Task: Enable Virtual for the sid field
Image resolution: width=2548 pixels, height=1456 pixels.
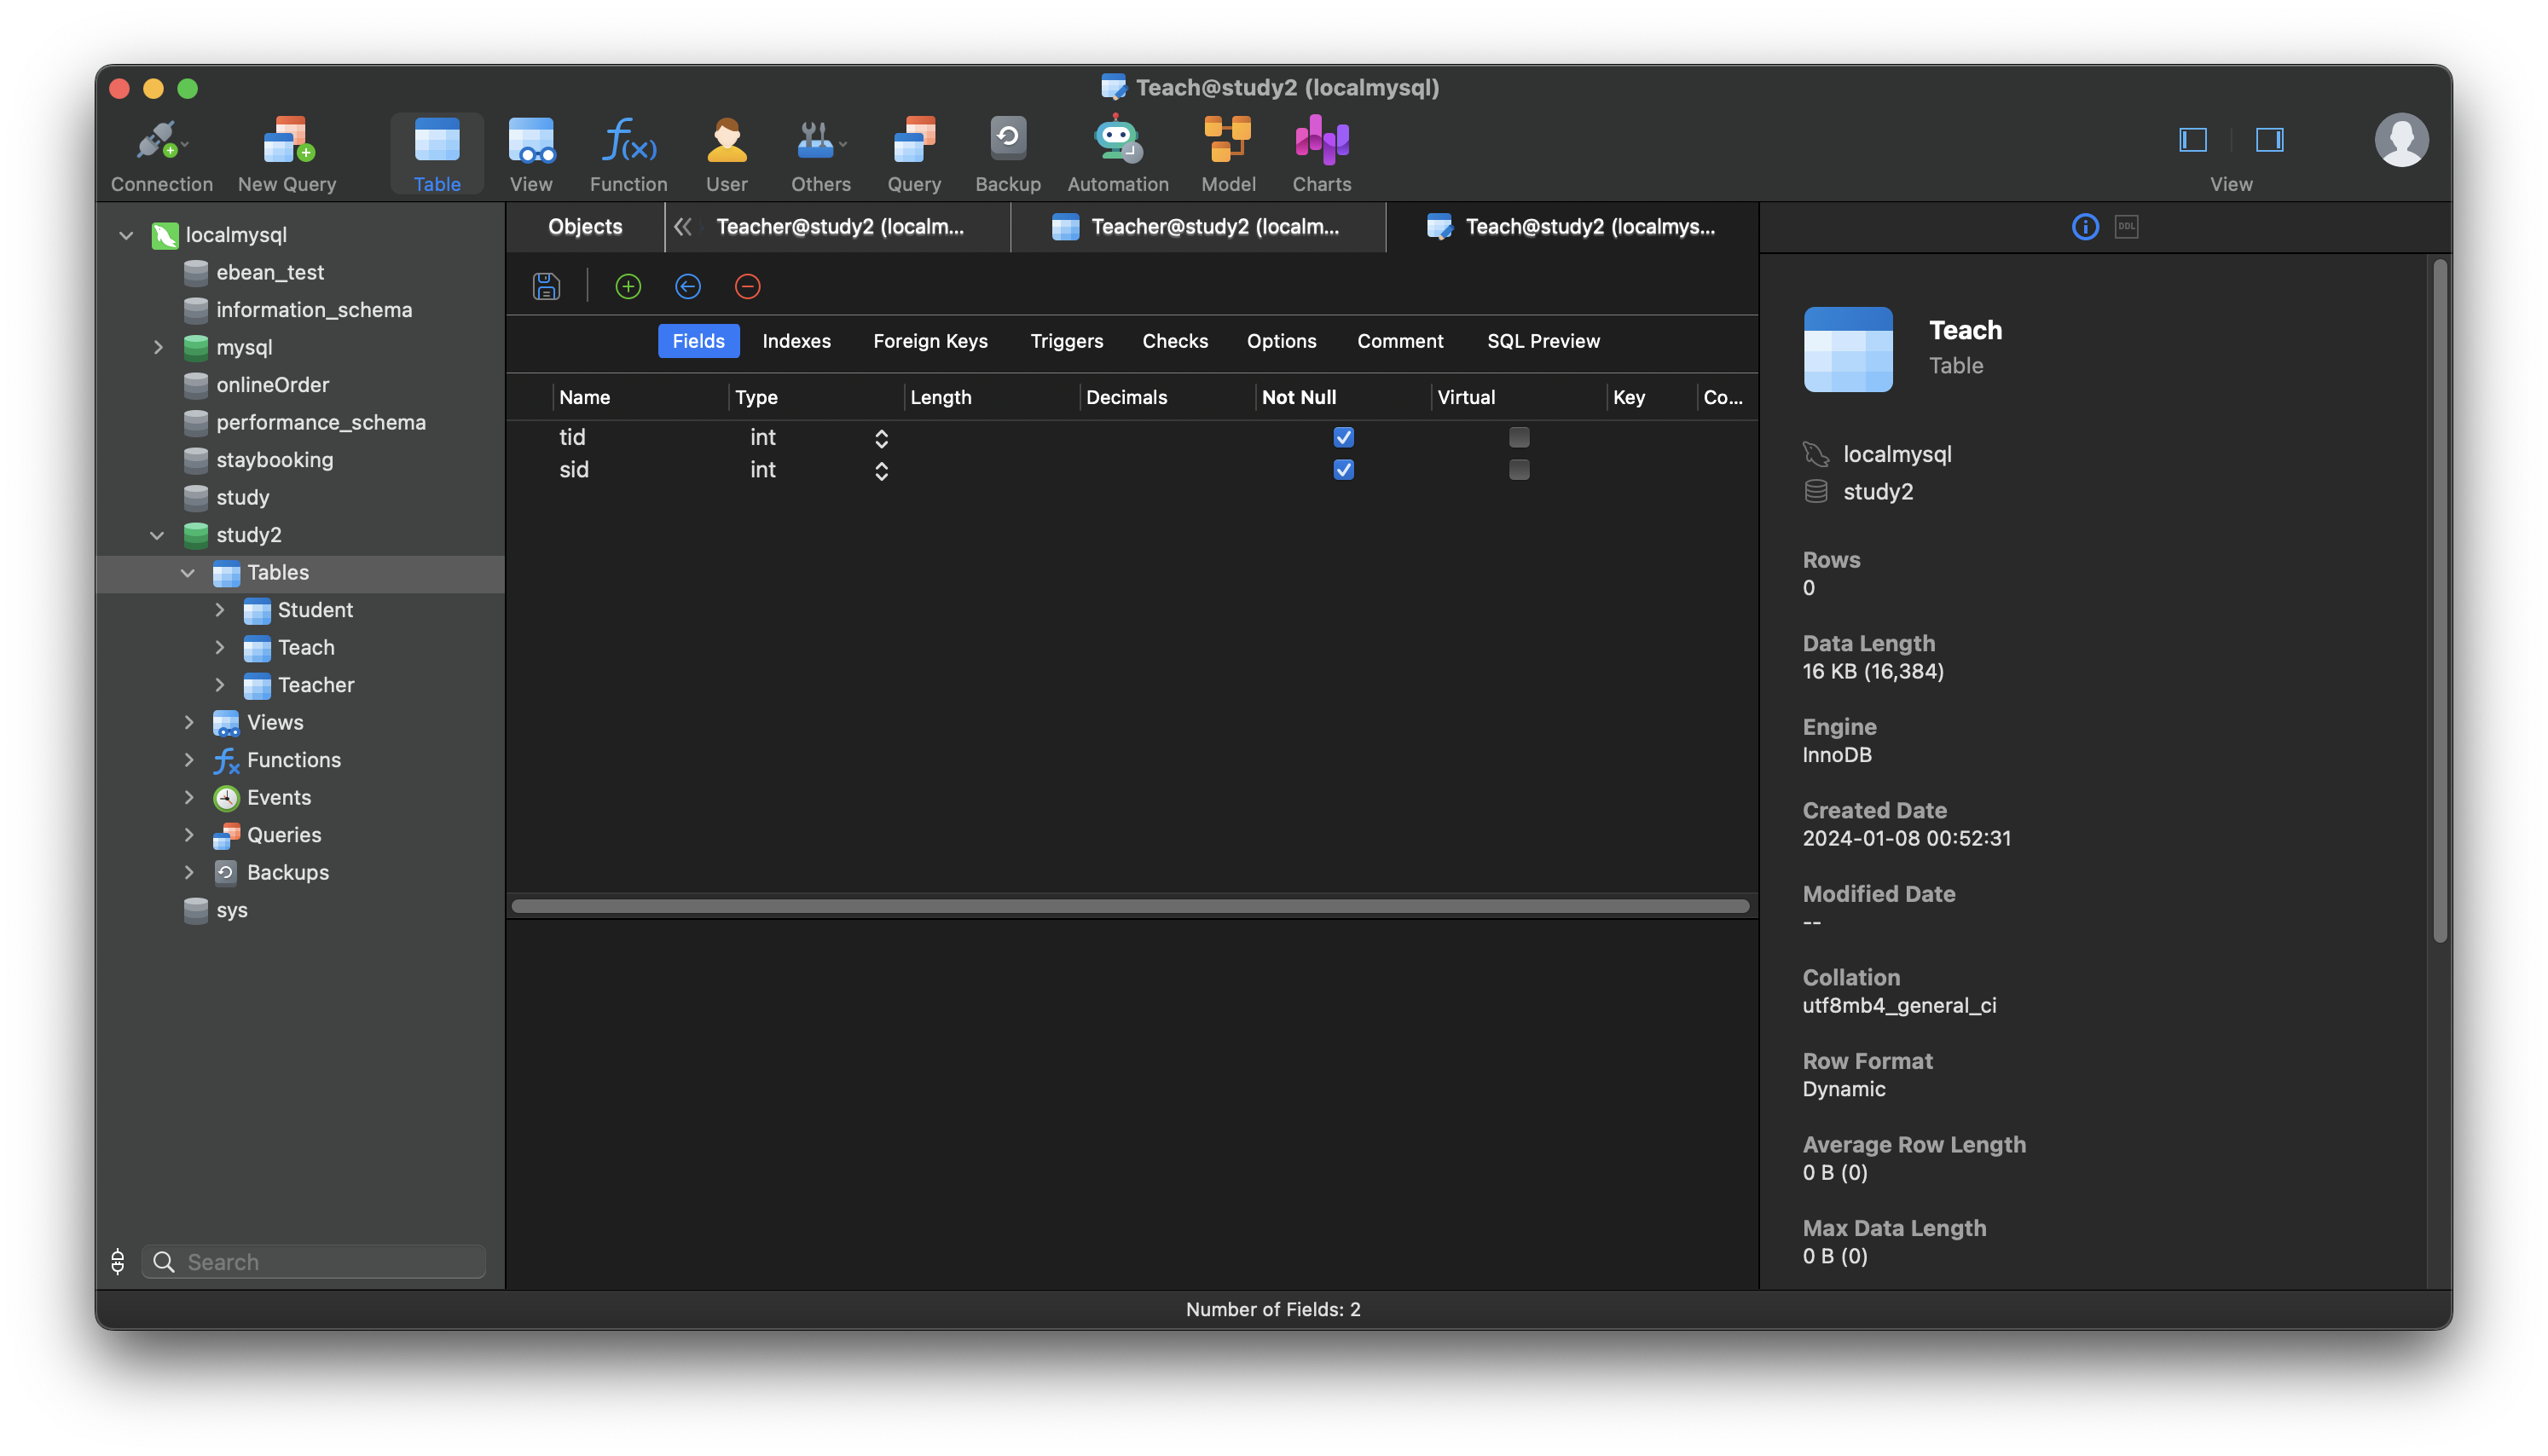Action: (1519, 469)
